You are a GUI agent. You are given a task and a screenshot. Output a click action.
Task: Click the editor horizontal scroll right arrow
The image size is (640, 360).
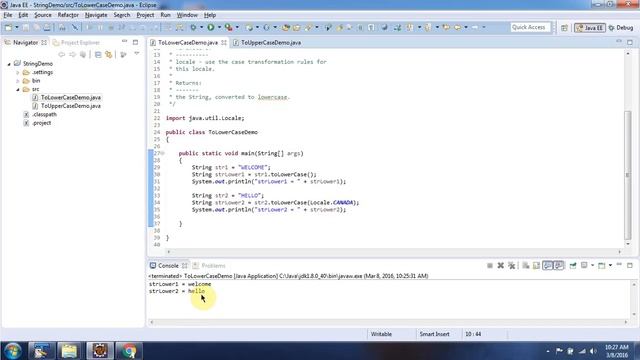pyautogui.click(x=619, y=252)
